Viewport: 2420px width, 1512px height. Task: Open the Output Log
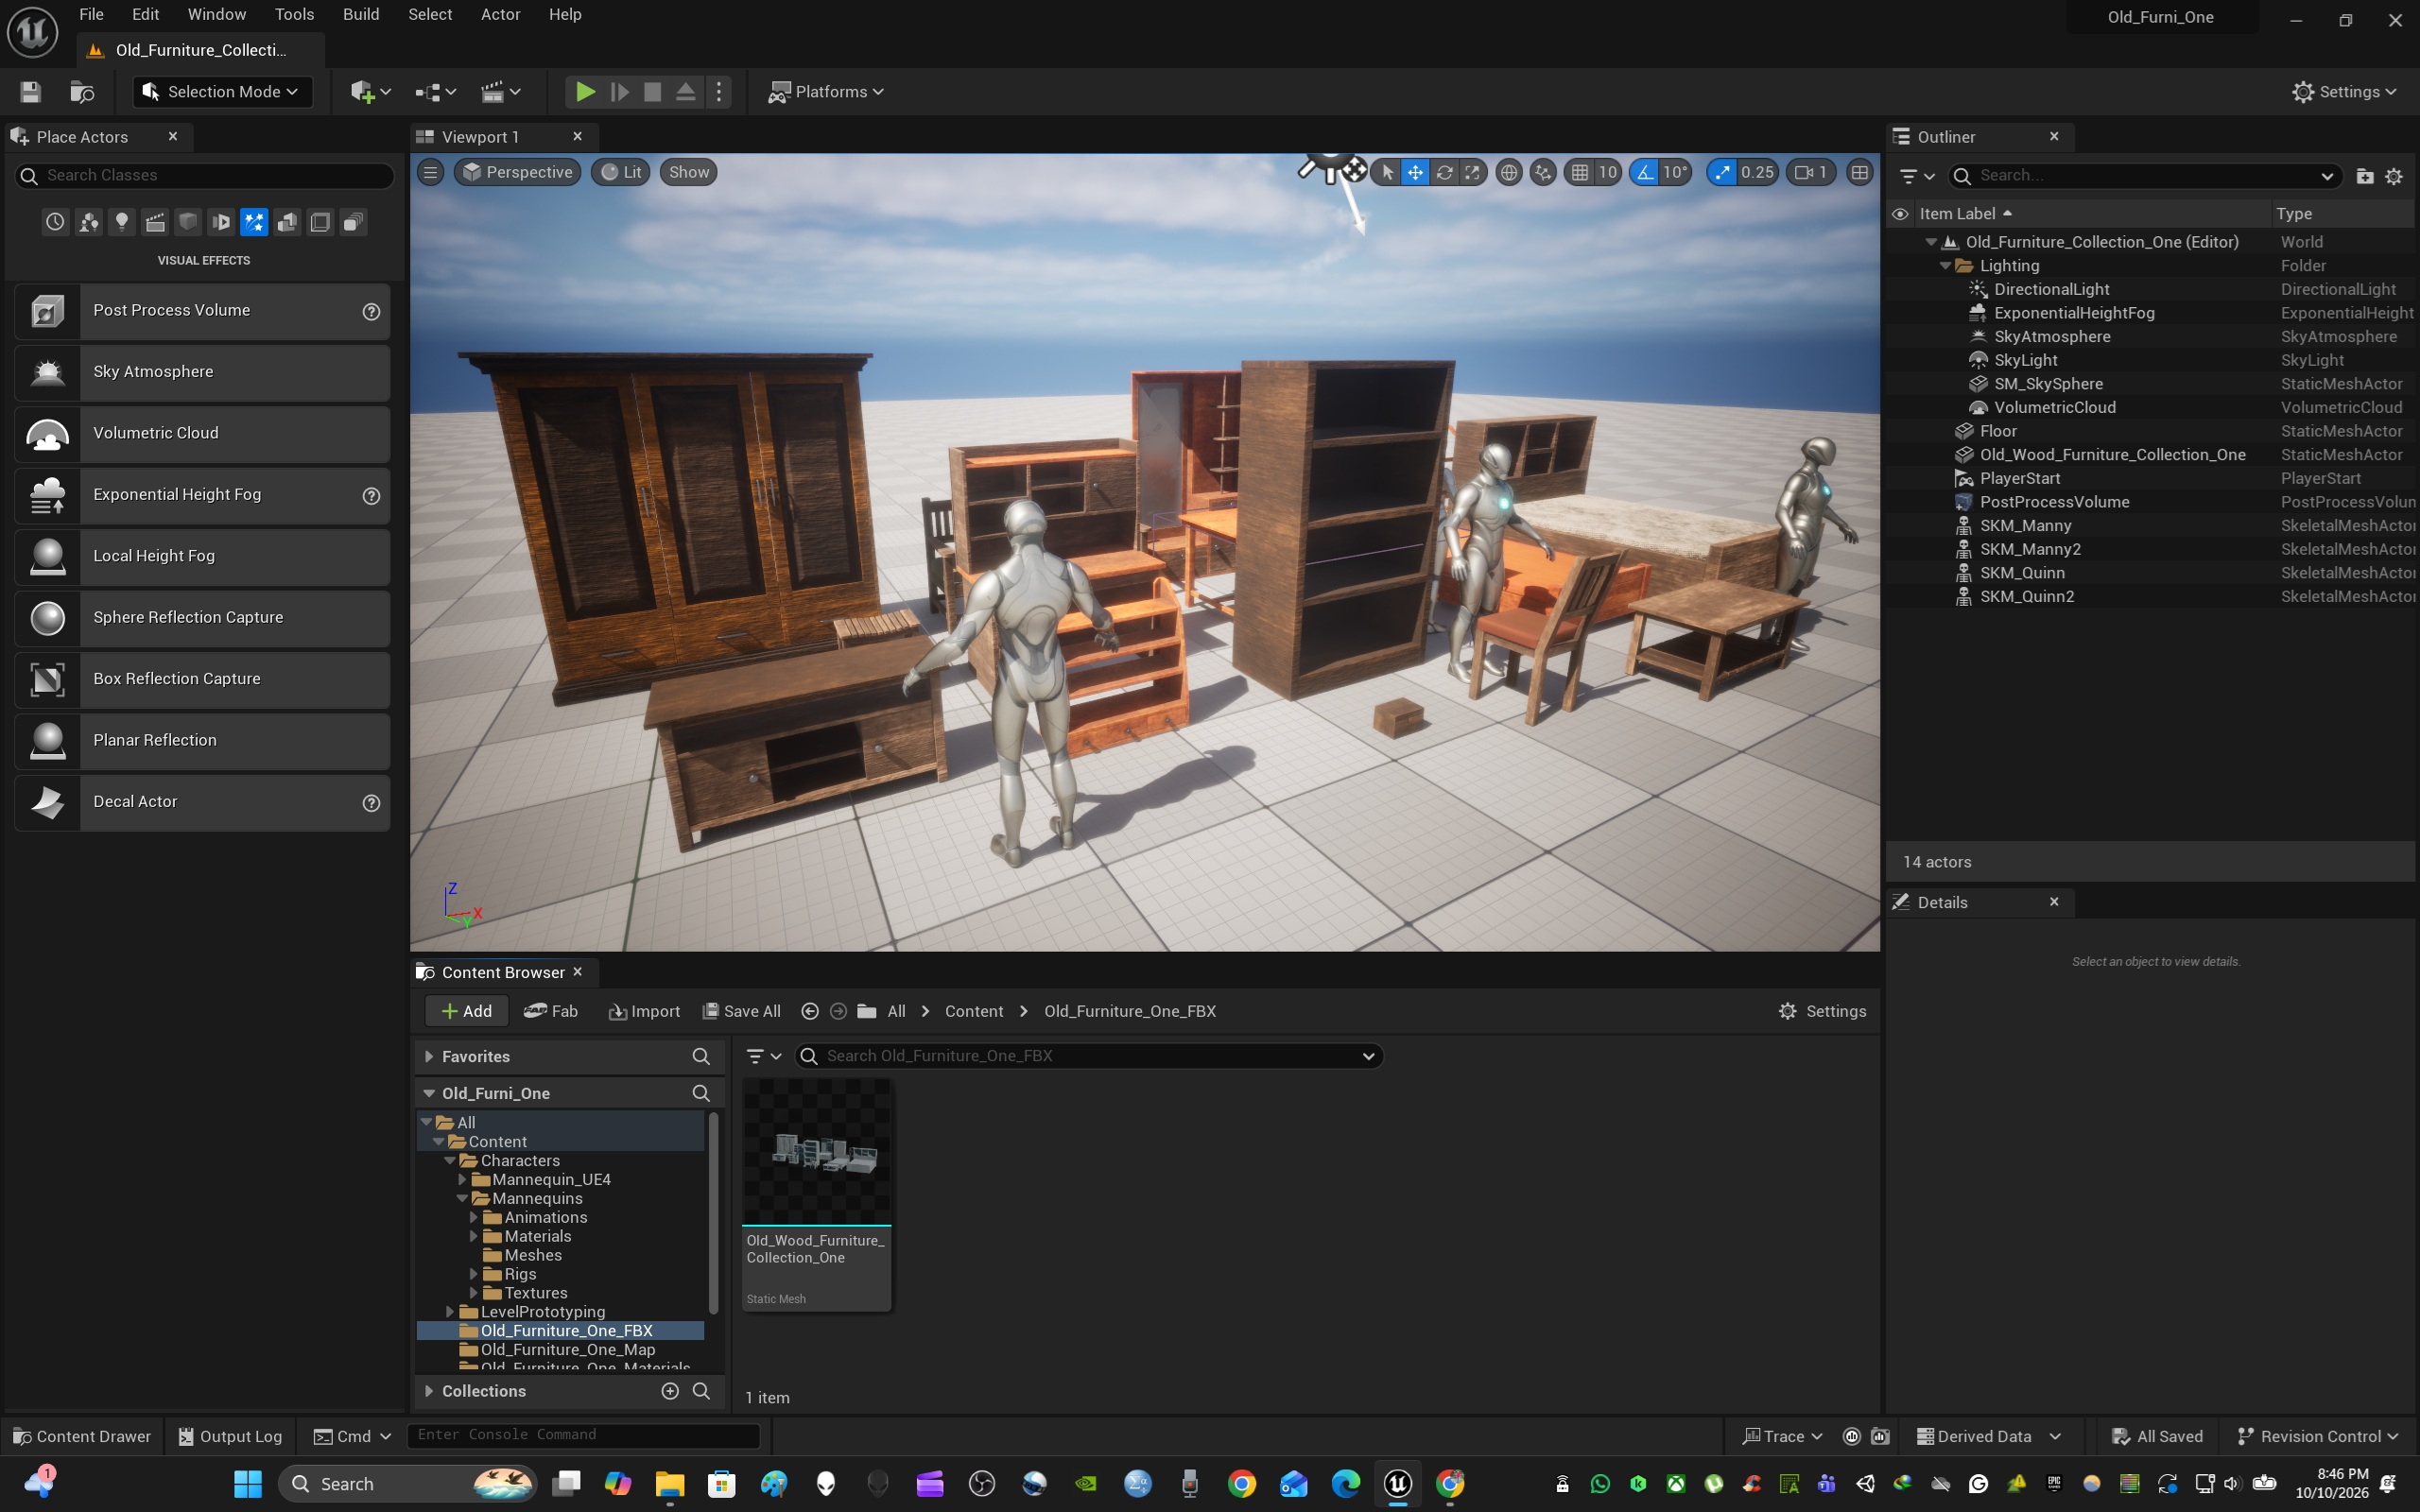(x=230, y=1437)
